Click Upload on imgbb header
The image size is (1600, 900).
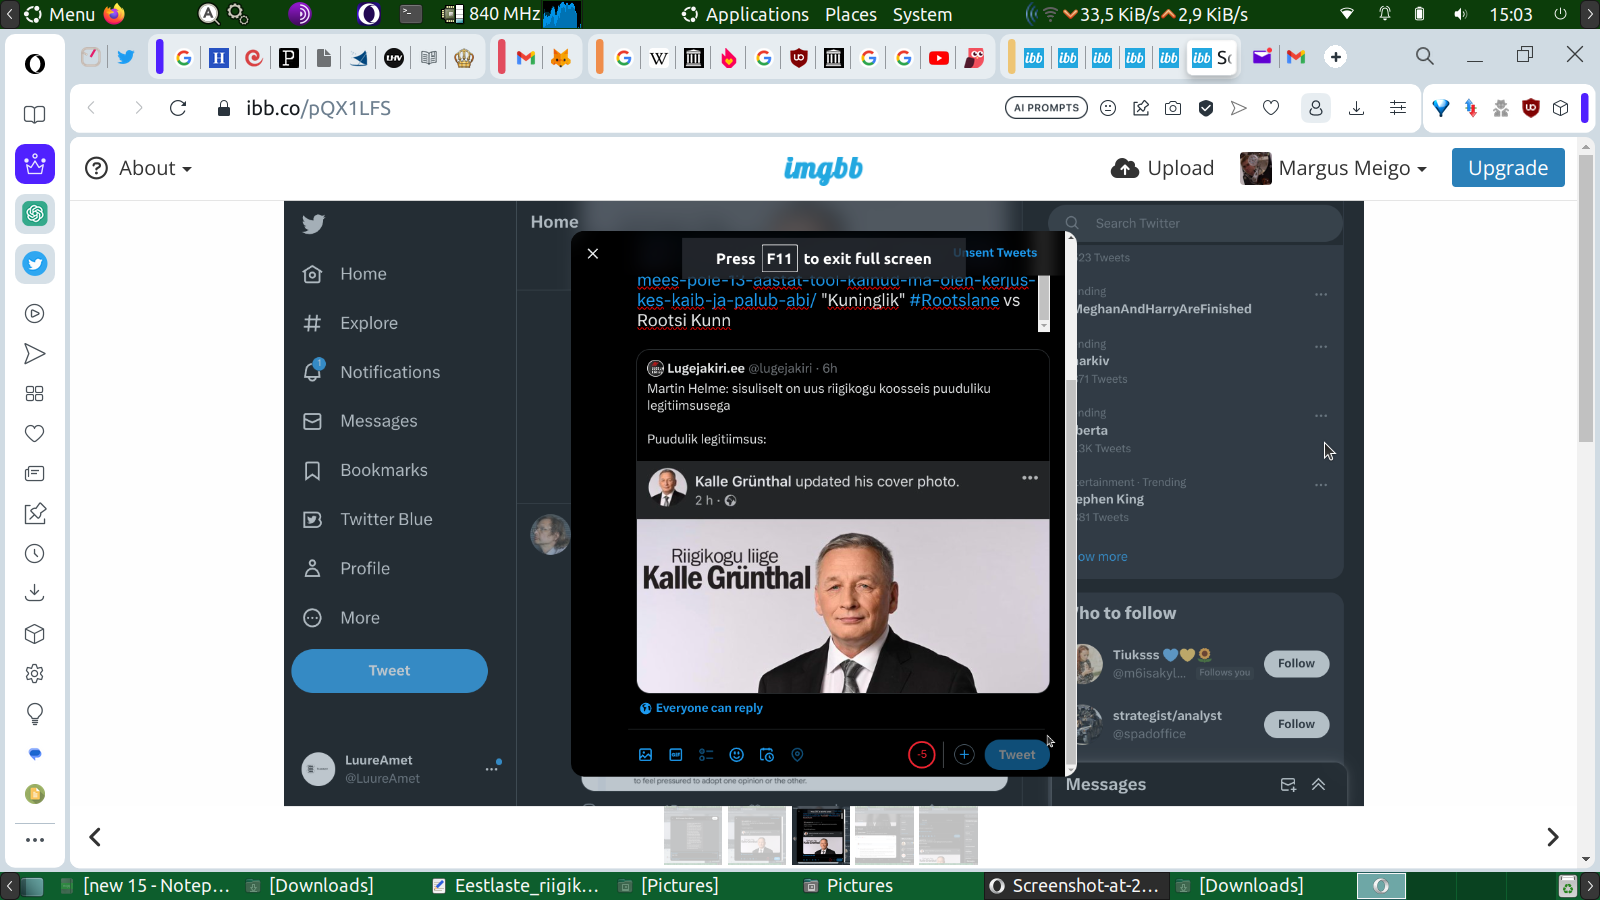pyautogui.click(x=1162, y=168)
